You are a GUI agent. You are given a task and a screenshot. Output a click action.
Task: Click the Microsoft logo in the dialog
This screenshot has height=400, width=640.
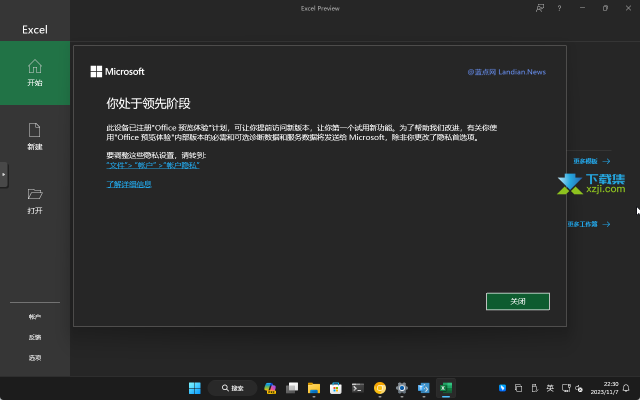[x=118, y=72]
